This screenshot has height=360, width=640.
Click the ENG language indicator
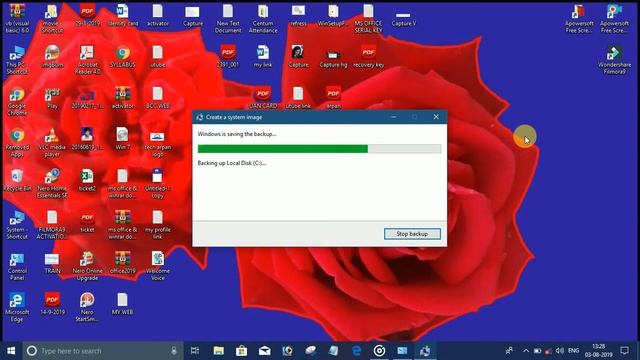tap(573, 351)
